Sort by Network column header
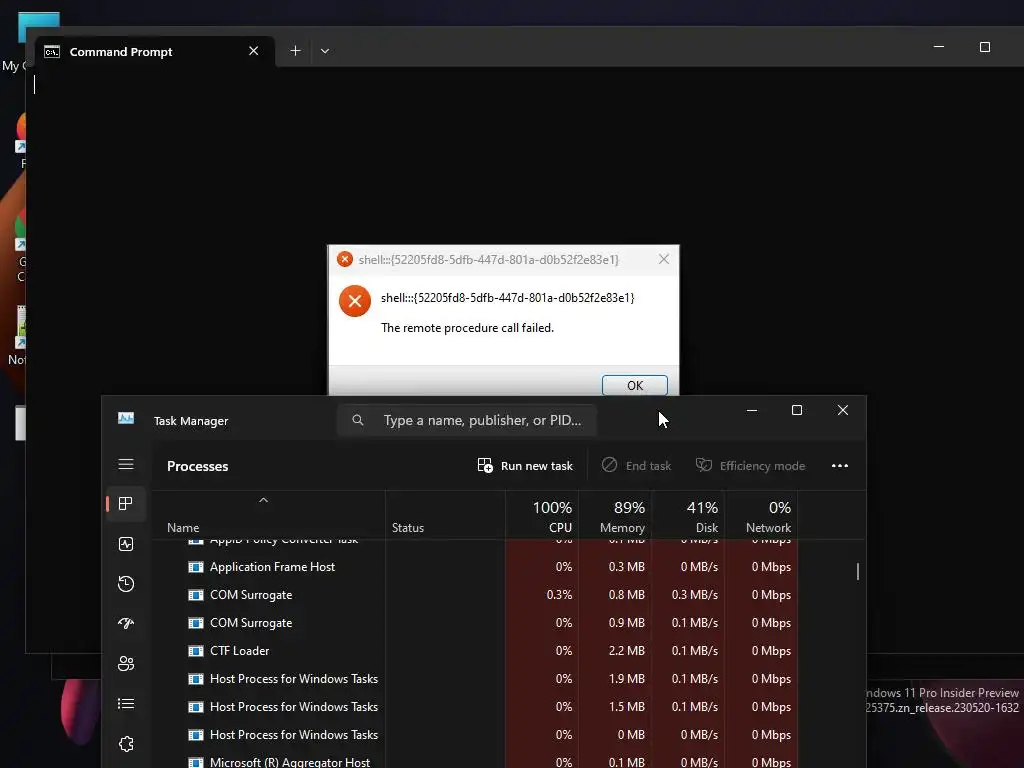This screenshot has width=1024, height=768. click(762, 517)
